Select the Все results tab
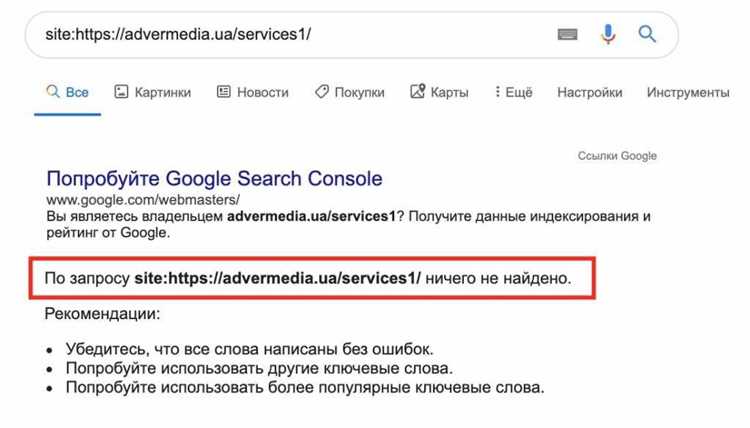The image size is (750, 428). click(67, 92)
